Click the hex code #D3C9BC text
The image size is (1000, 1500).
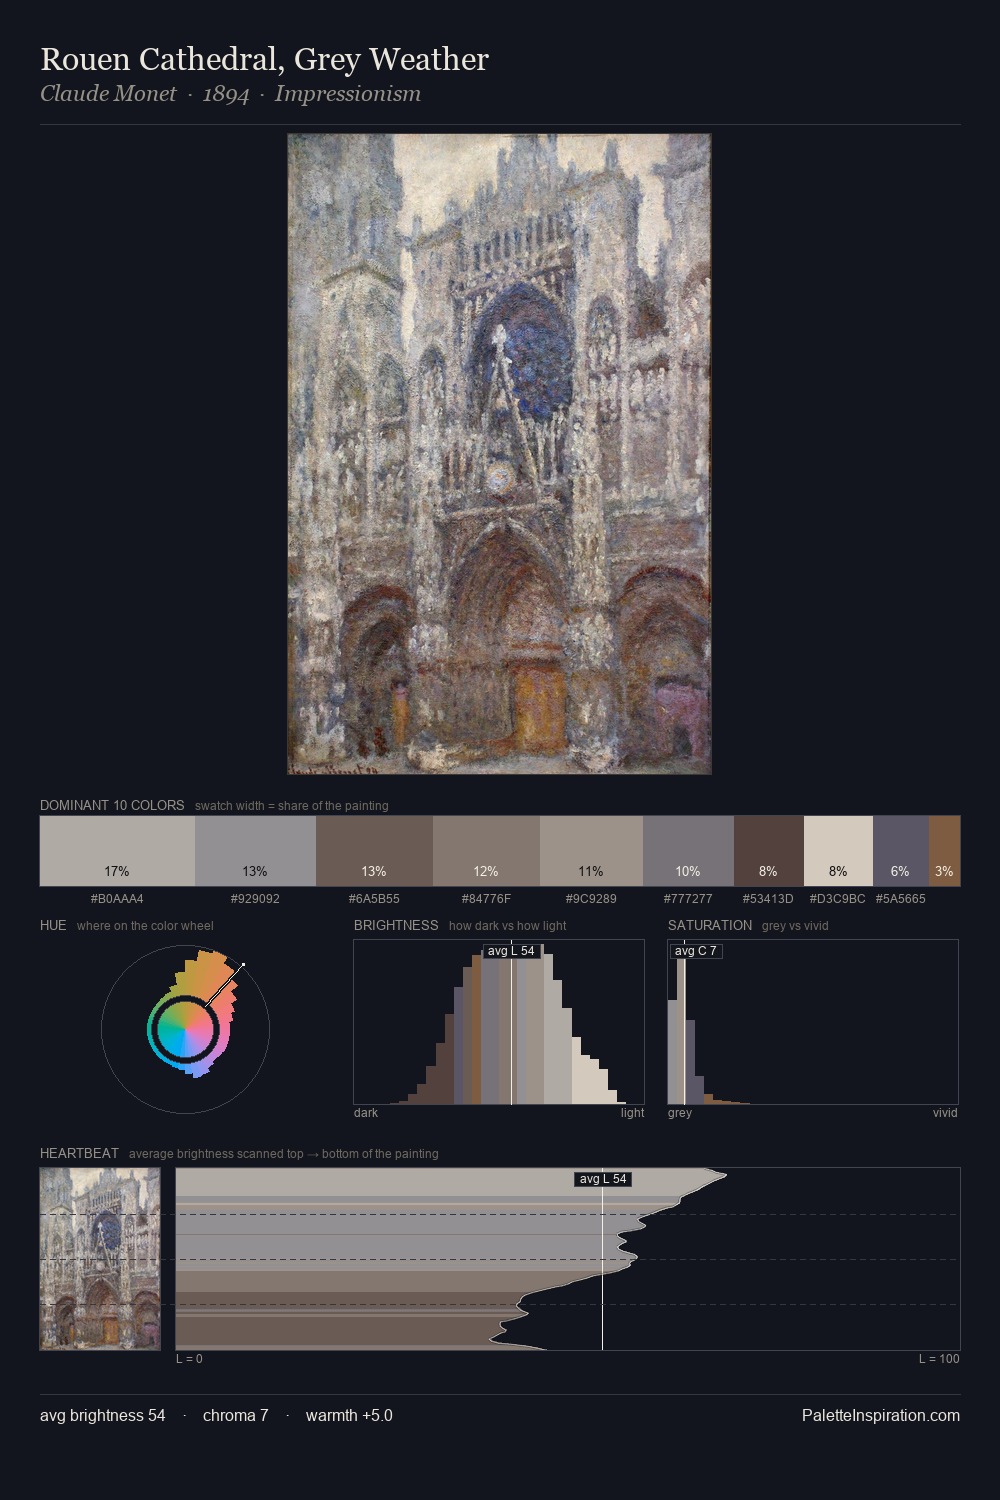[x=838, y=898]
